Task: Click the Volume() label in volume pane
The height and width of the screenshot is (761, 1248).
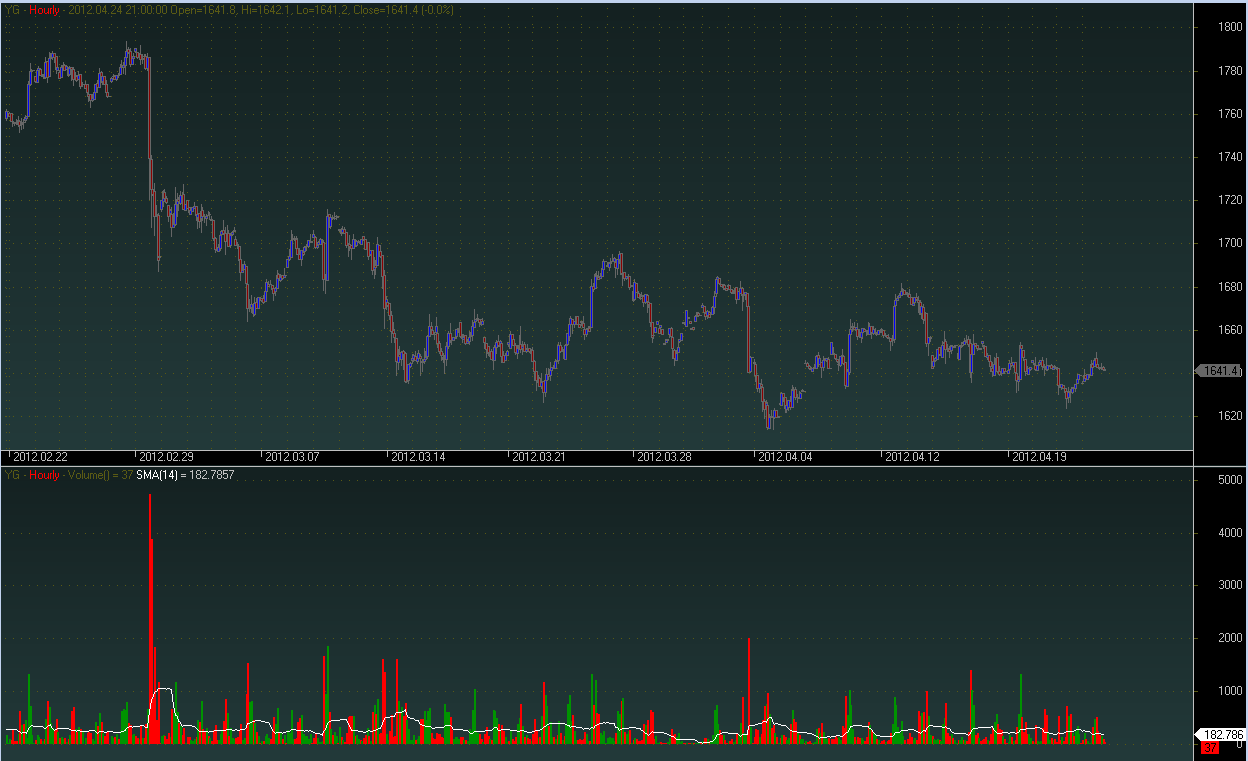Action: (x=88, y=475)
